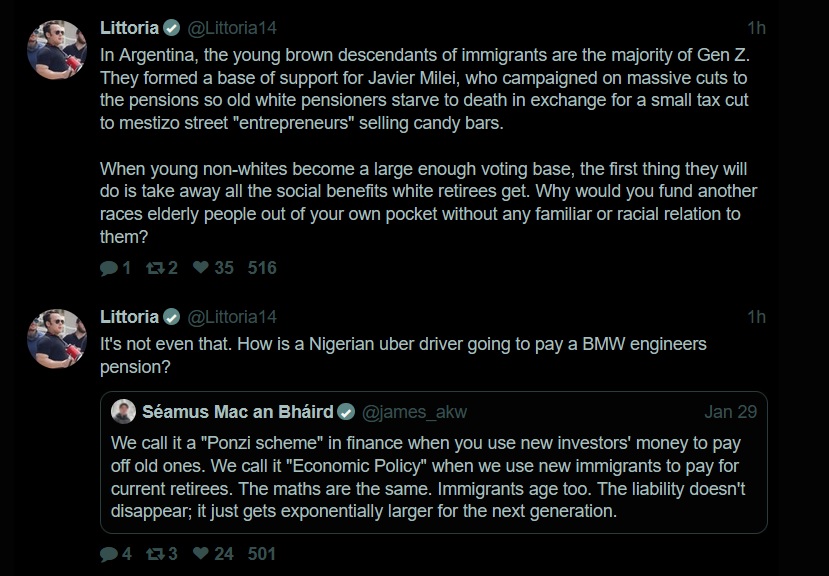
Task: Click Séamus Mac an Bháird small avatar
Action: click(123, 412)
